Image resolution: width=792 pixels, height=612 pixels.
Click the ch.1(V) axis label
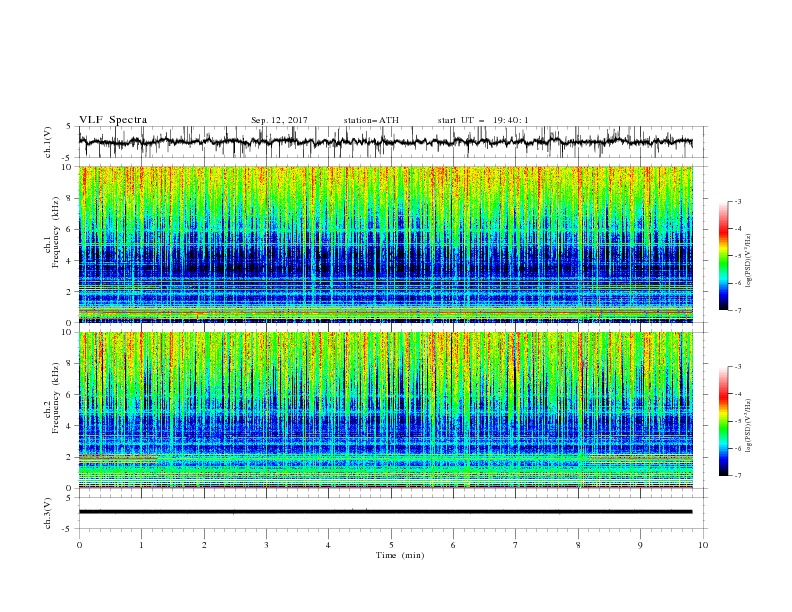48,142
